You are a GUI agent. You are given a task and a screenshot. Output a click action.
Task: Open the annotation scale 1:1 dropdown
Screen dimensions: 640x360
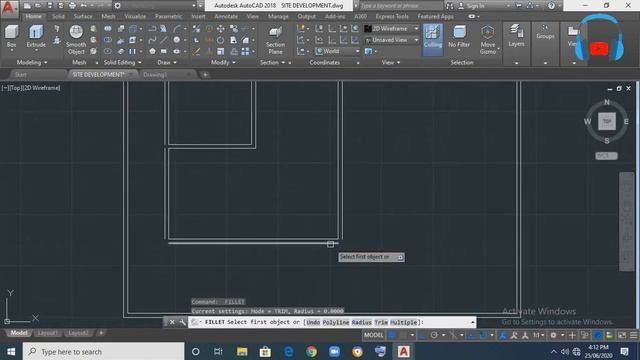pyautogui.click(x=539, y=335)
